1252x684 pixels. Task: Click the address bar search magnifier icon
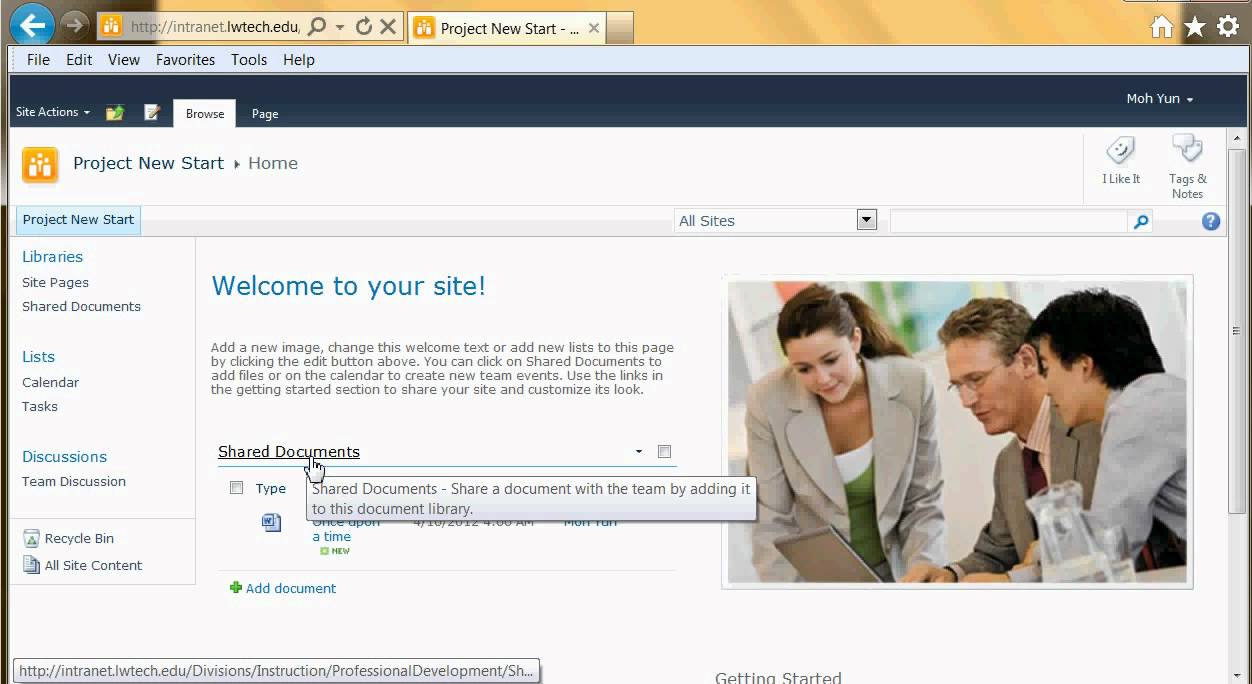[317, 27]
